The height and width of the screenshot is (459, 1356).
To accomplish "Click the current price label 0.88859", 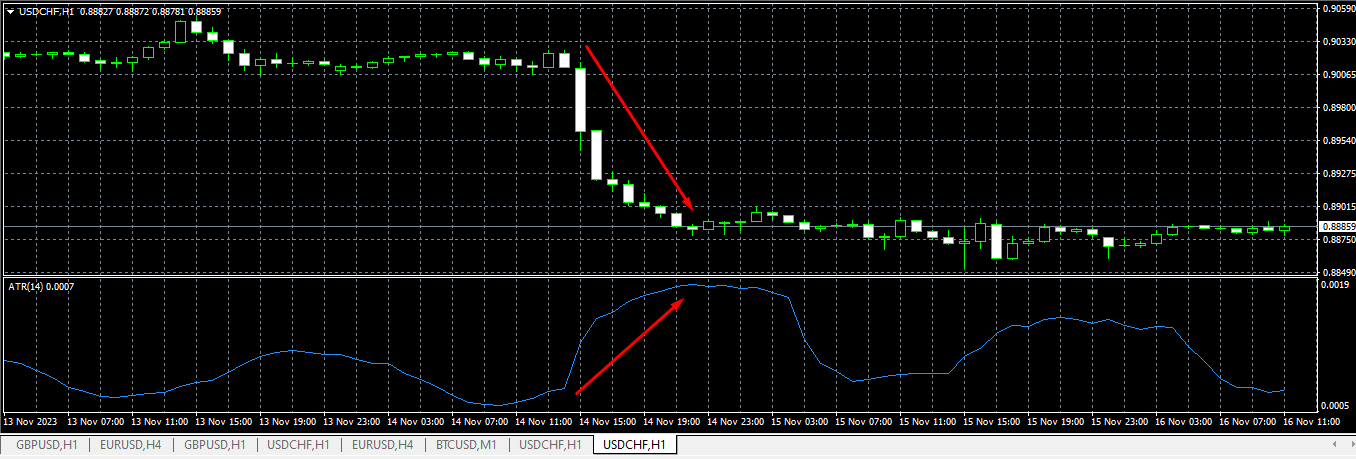I will coord(1336,227).
